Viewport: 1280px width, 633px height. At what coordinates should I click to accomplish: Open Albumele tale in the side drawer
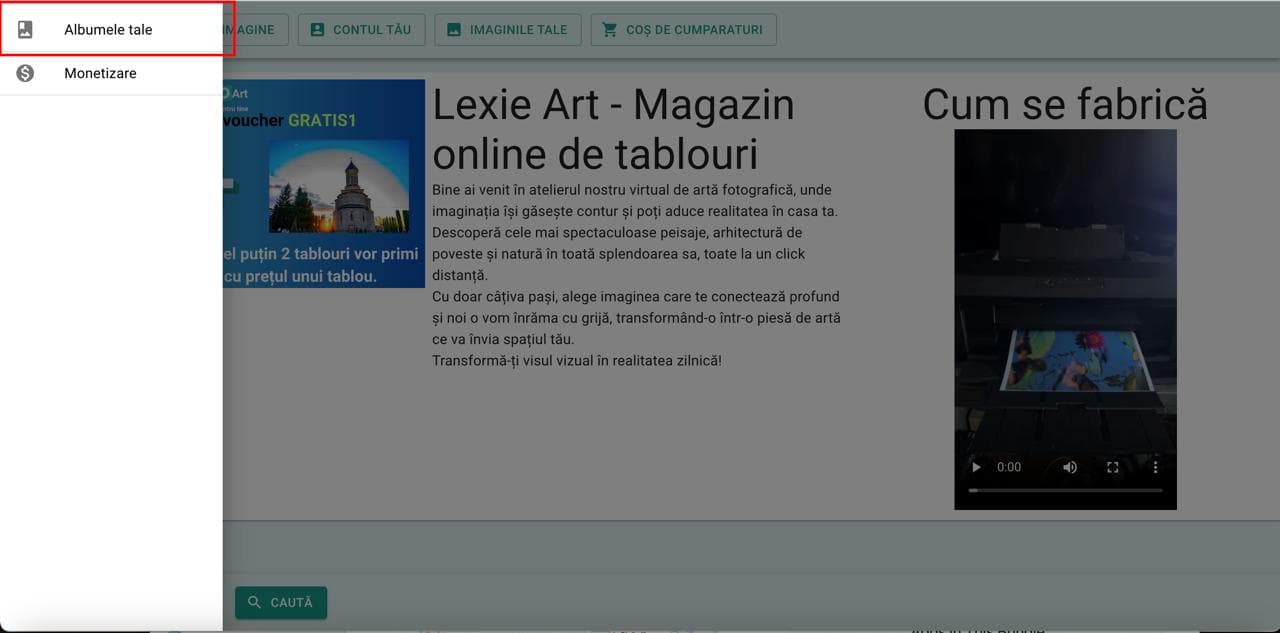coord(111,30)
